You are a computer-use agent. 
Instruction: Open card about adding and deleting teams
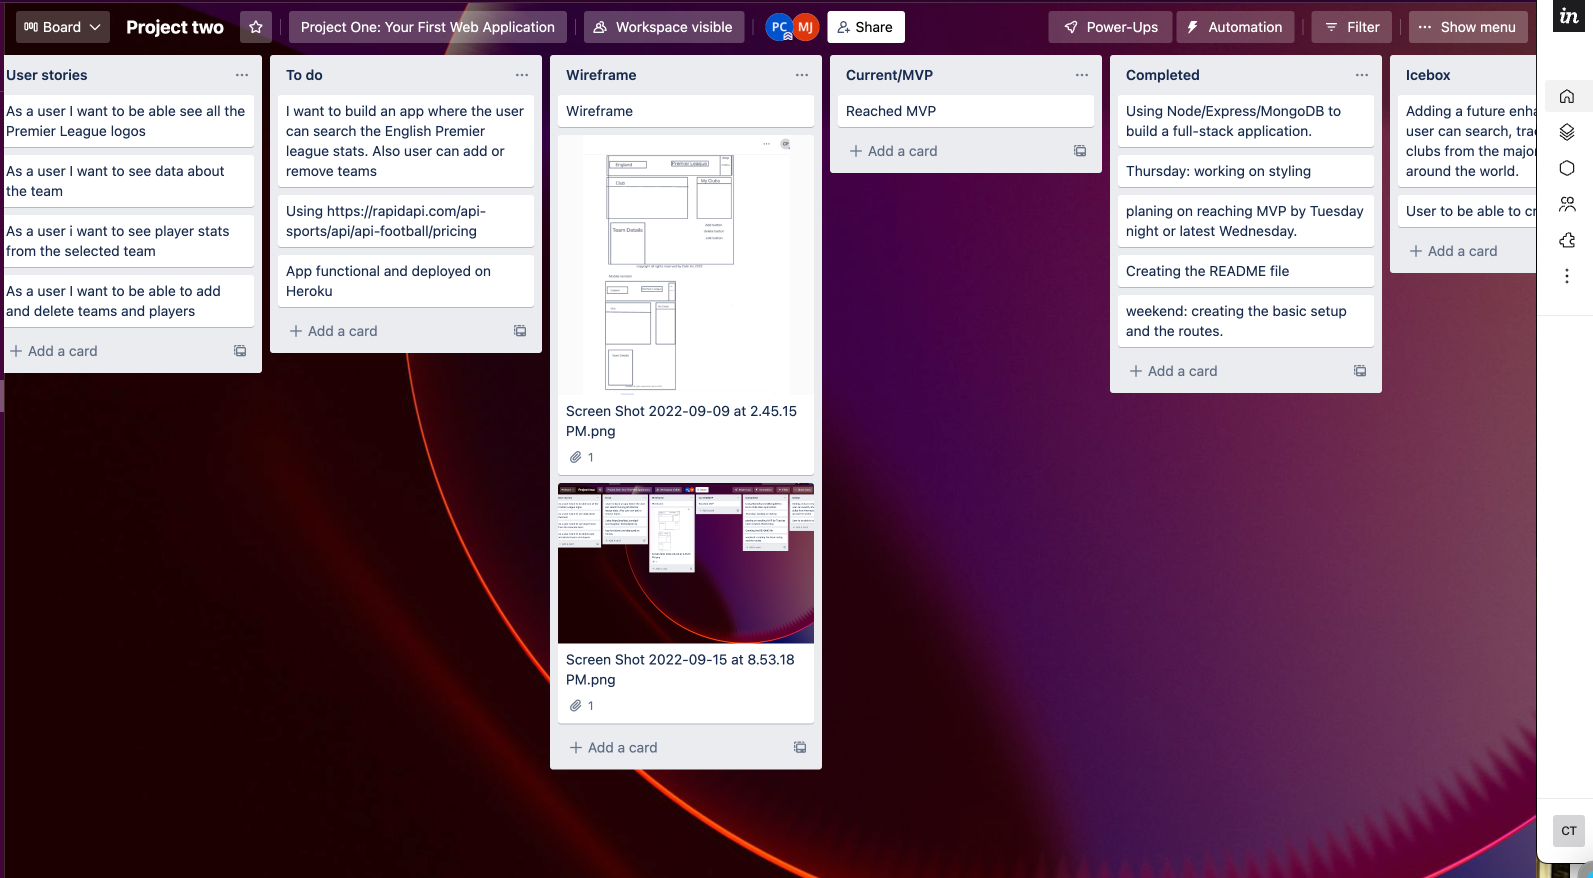click(x=127, y=301)
